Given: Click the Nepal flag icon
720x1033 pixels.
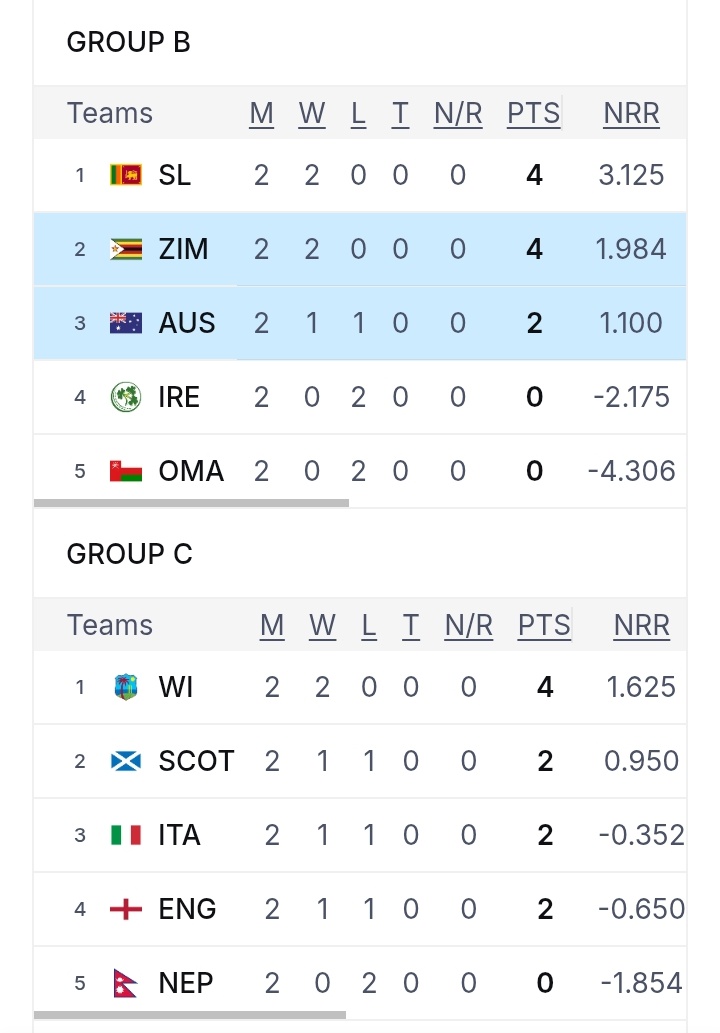Looking at the screenshot, I should coord(126,983).
